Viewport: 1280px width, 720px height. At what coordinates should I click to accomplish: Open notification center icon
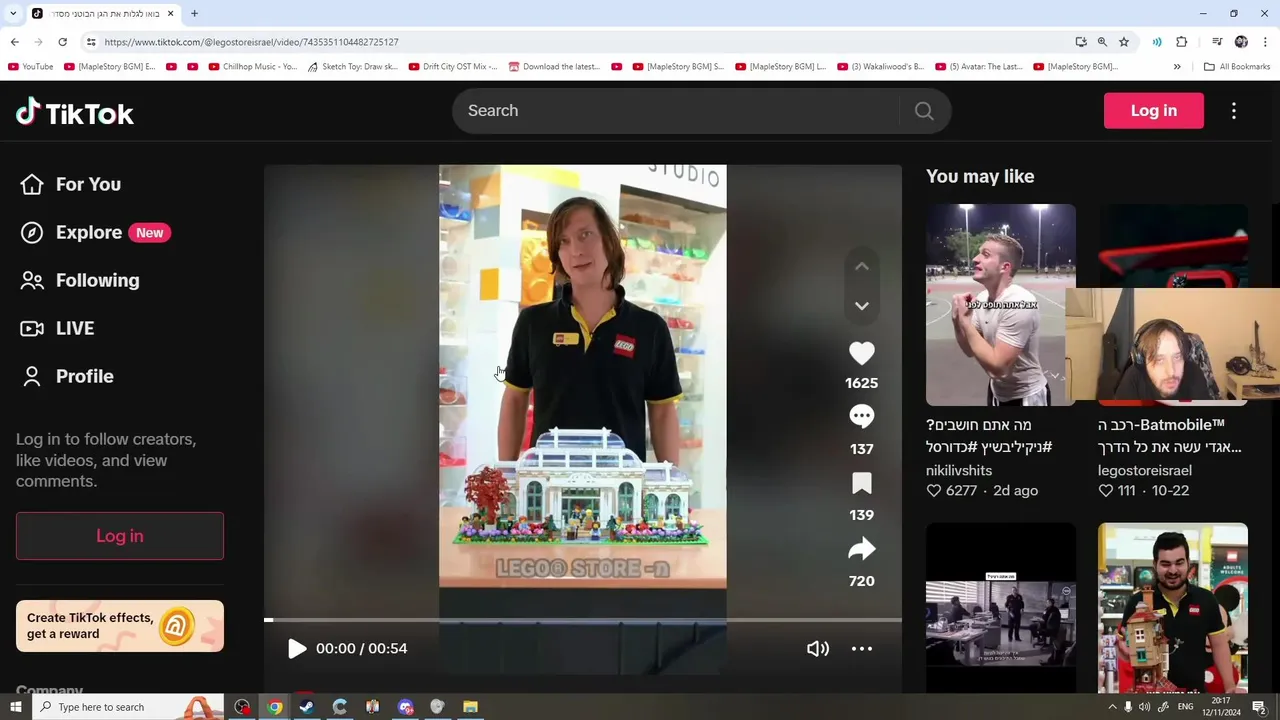click(1260, 707)
